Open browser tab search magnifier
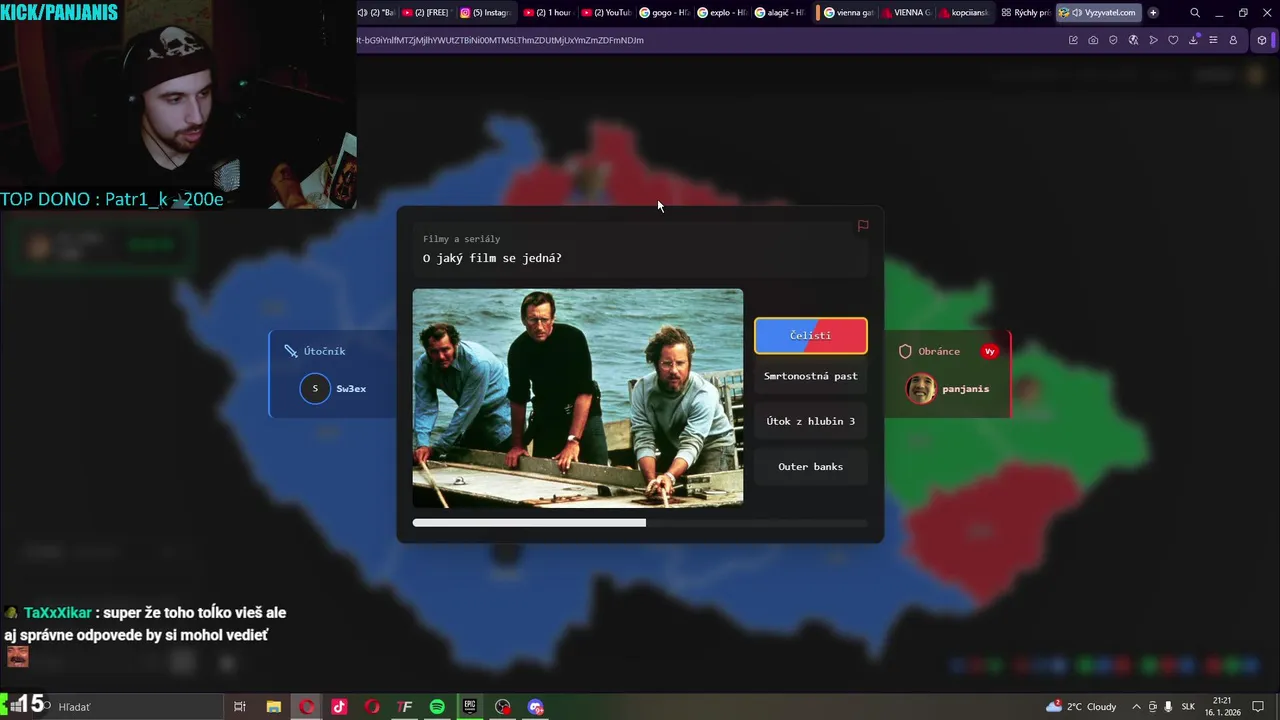Image resolution: width=1280 pixels, height=720 pixels. click(1195, 13)
